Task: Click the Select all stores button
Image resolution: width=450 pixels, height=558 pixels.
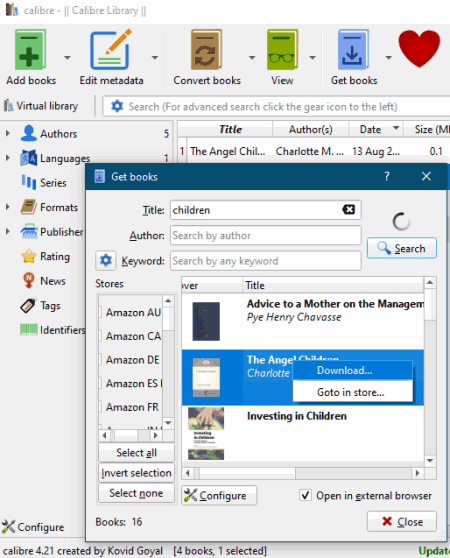Action: 136,453
